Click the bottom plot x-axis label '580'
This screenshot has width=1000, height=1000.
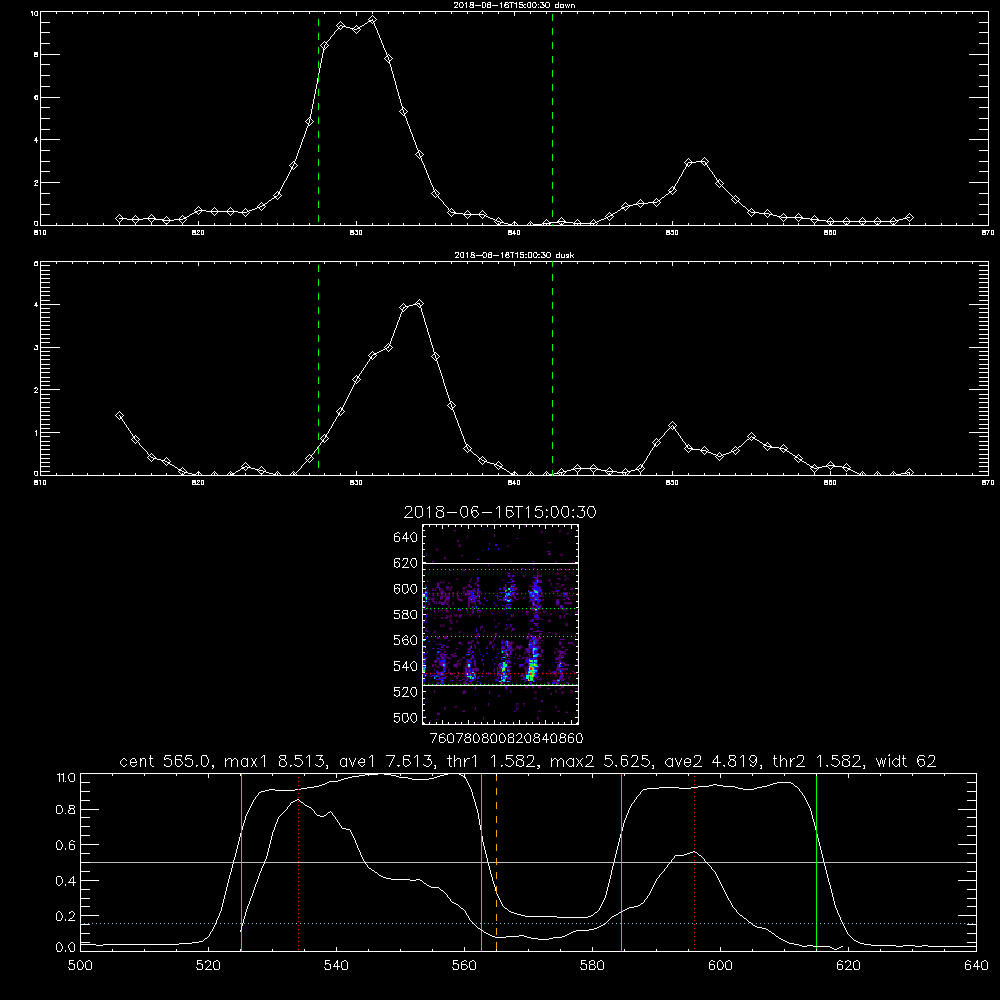(592, 966)
